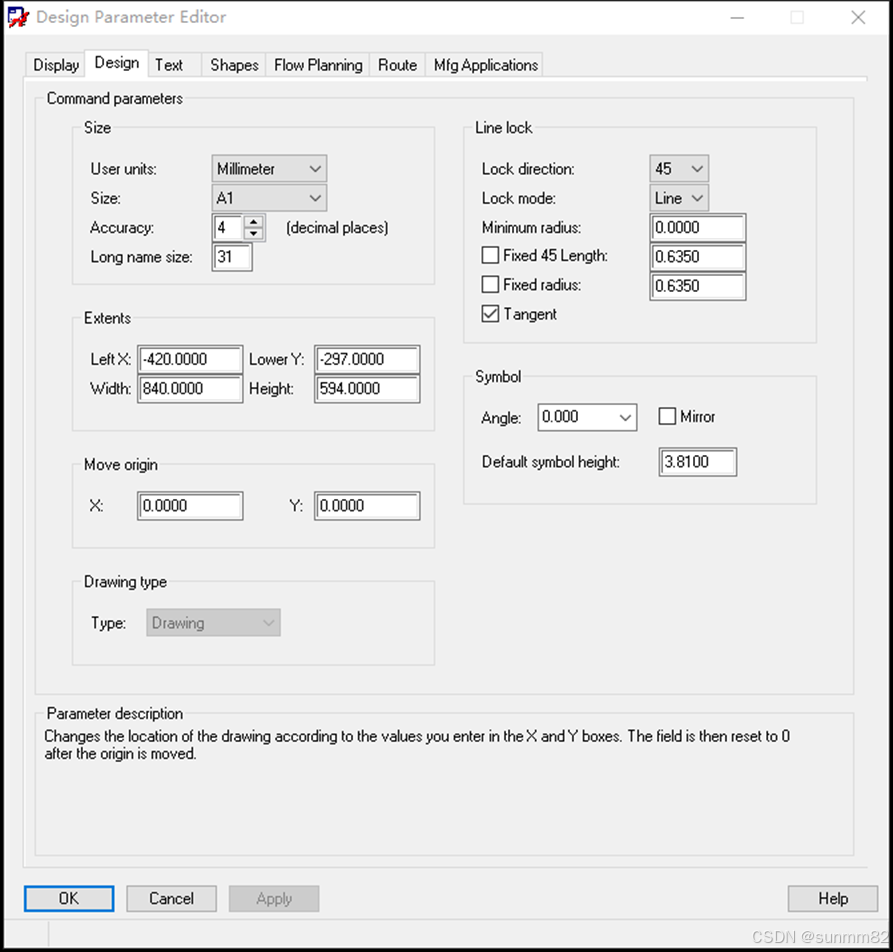Switch to the Flow Planning tab
This screenshot has height=952, width=893.
(317, 65)
